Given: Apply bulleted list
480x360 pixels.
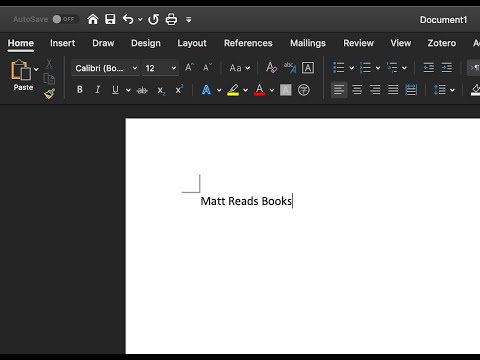Looking at the screenshot, I should (x=339, y=68).
